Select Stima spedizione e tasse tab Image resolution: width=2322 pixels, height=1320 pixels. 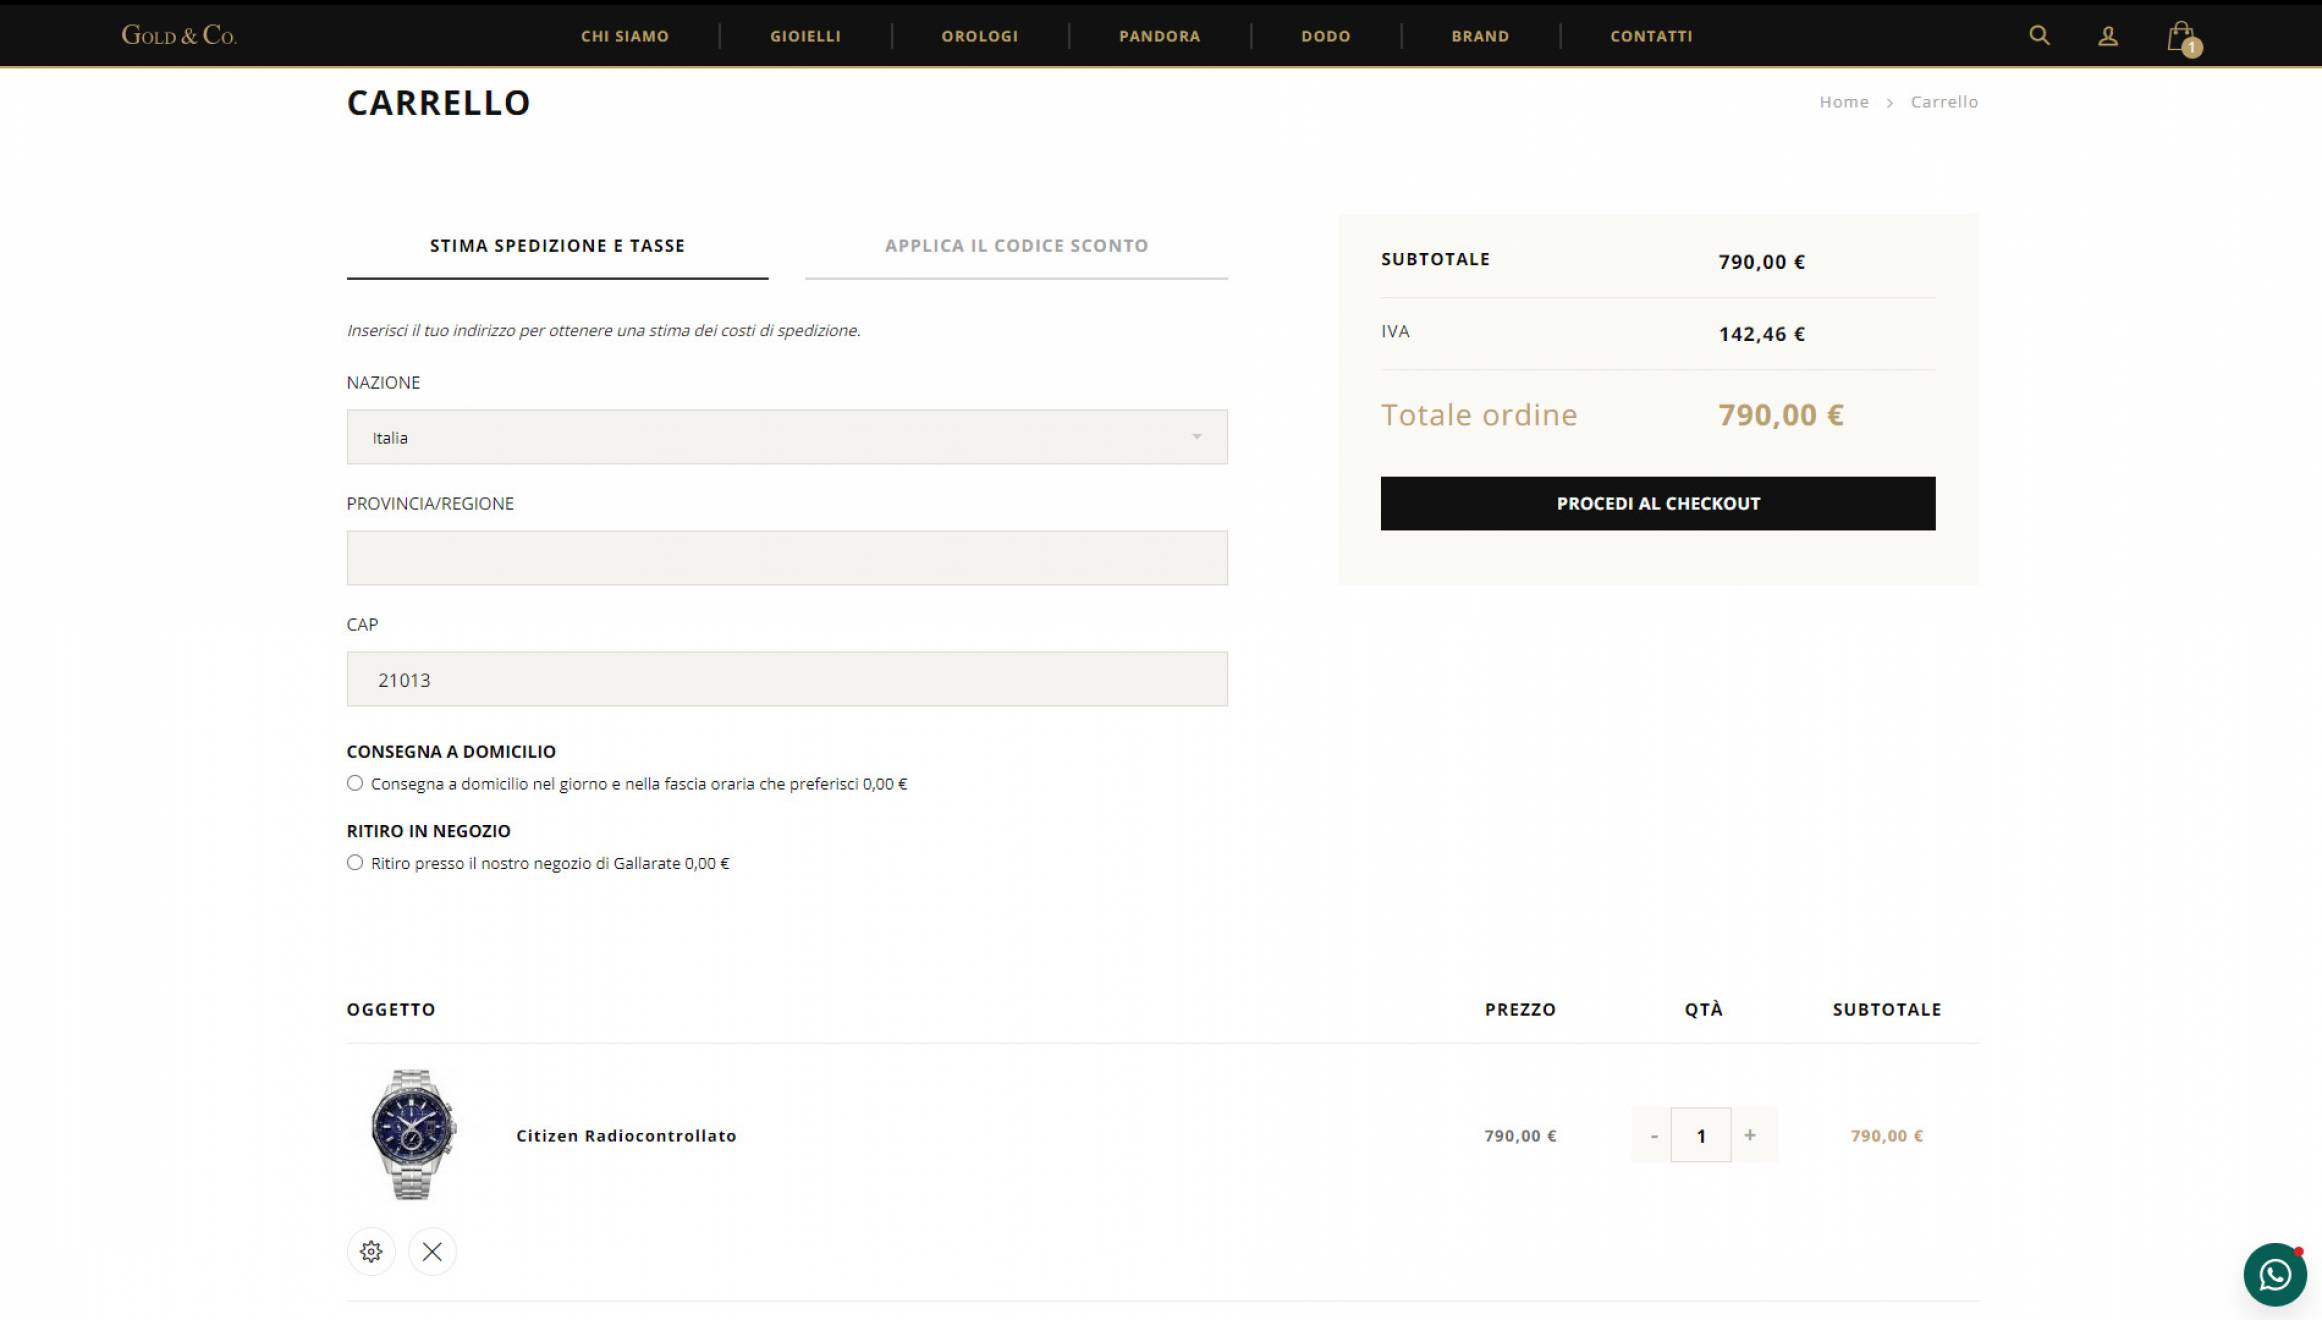[557, 246]
